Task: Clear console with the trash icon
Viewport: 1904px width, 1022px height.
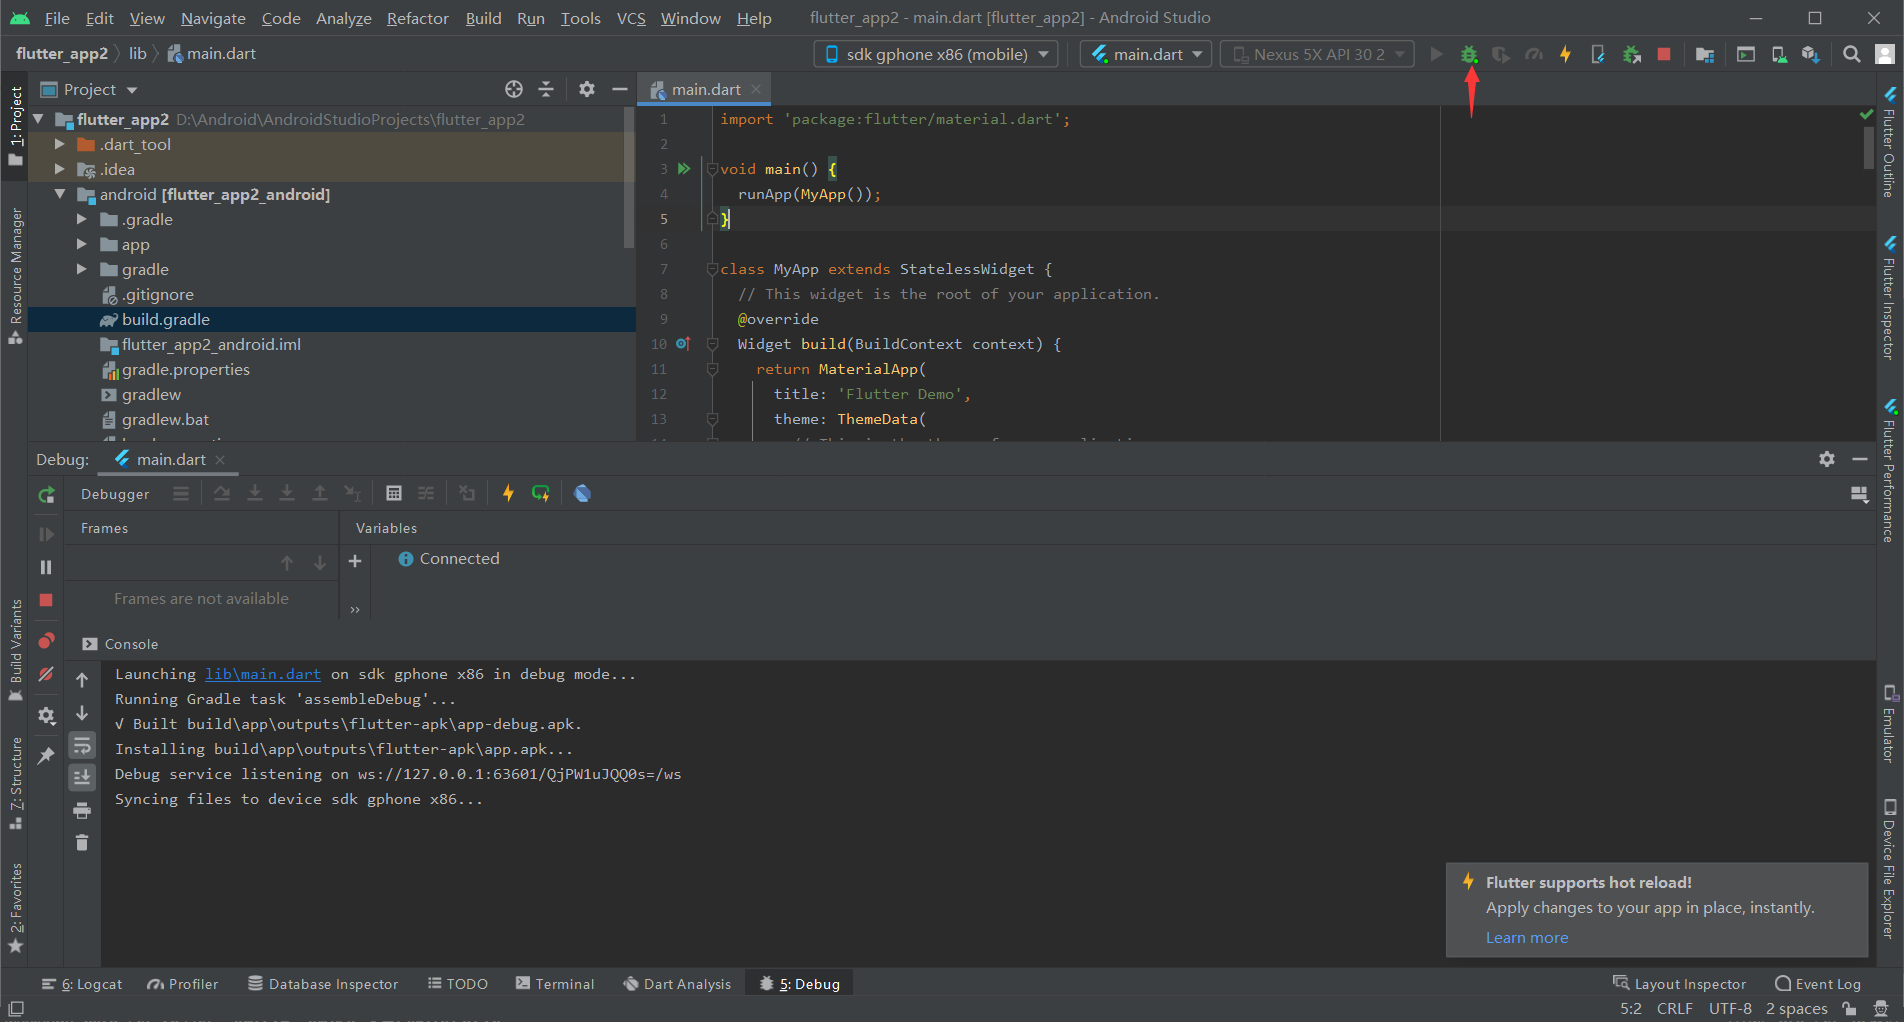Action: tap(82, 843)
